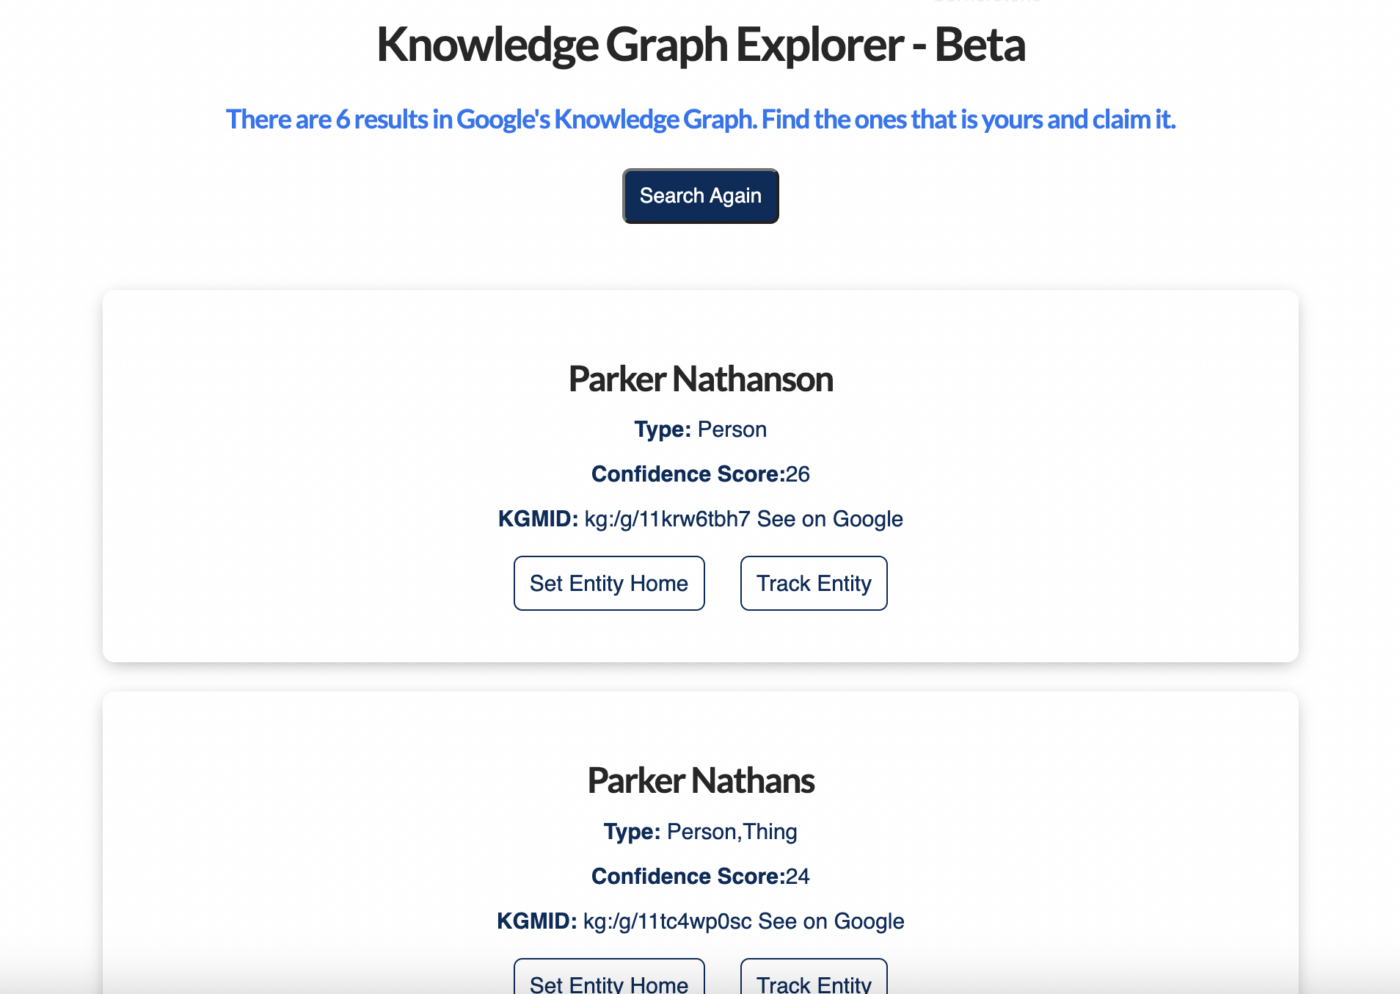This screenshot has height=994, width=1400.
Task: Select KGMID kg:/g/11tc4wp0sc text
Action: pos(667,921)
